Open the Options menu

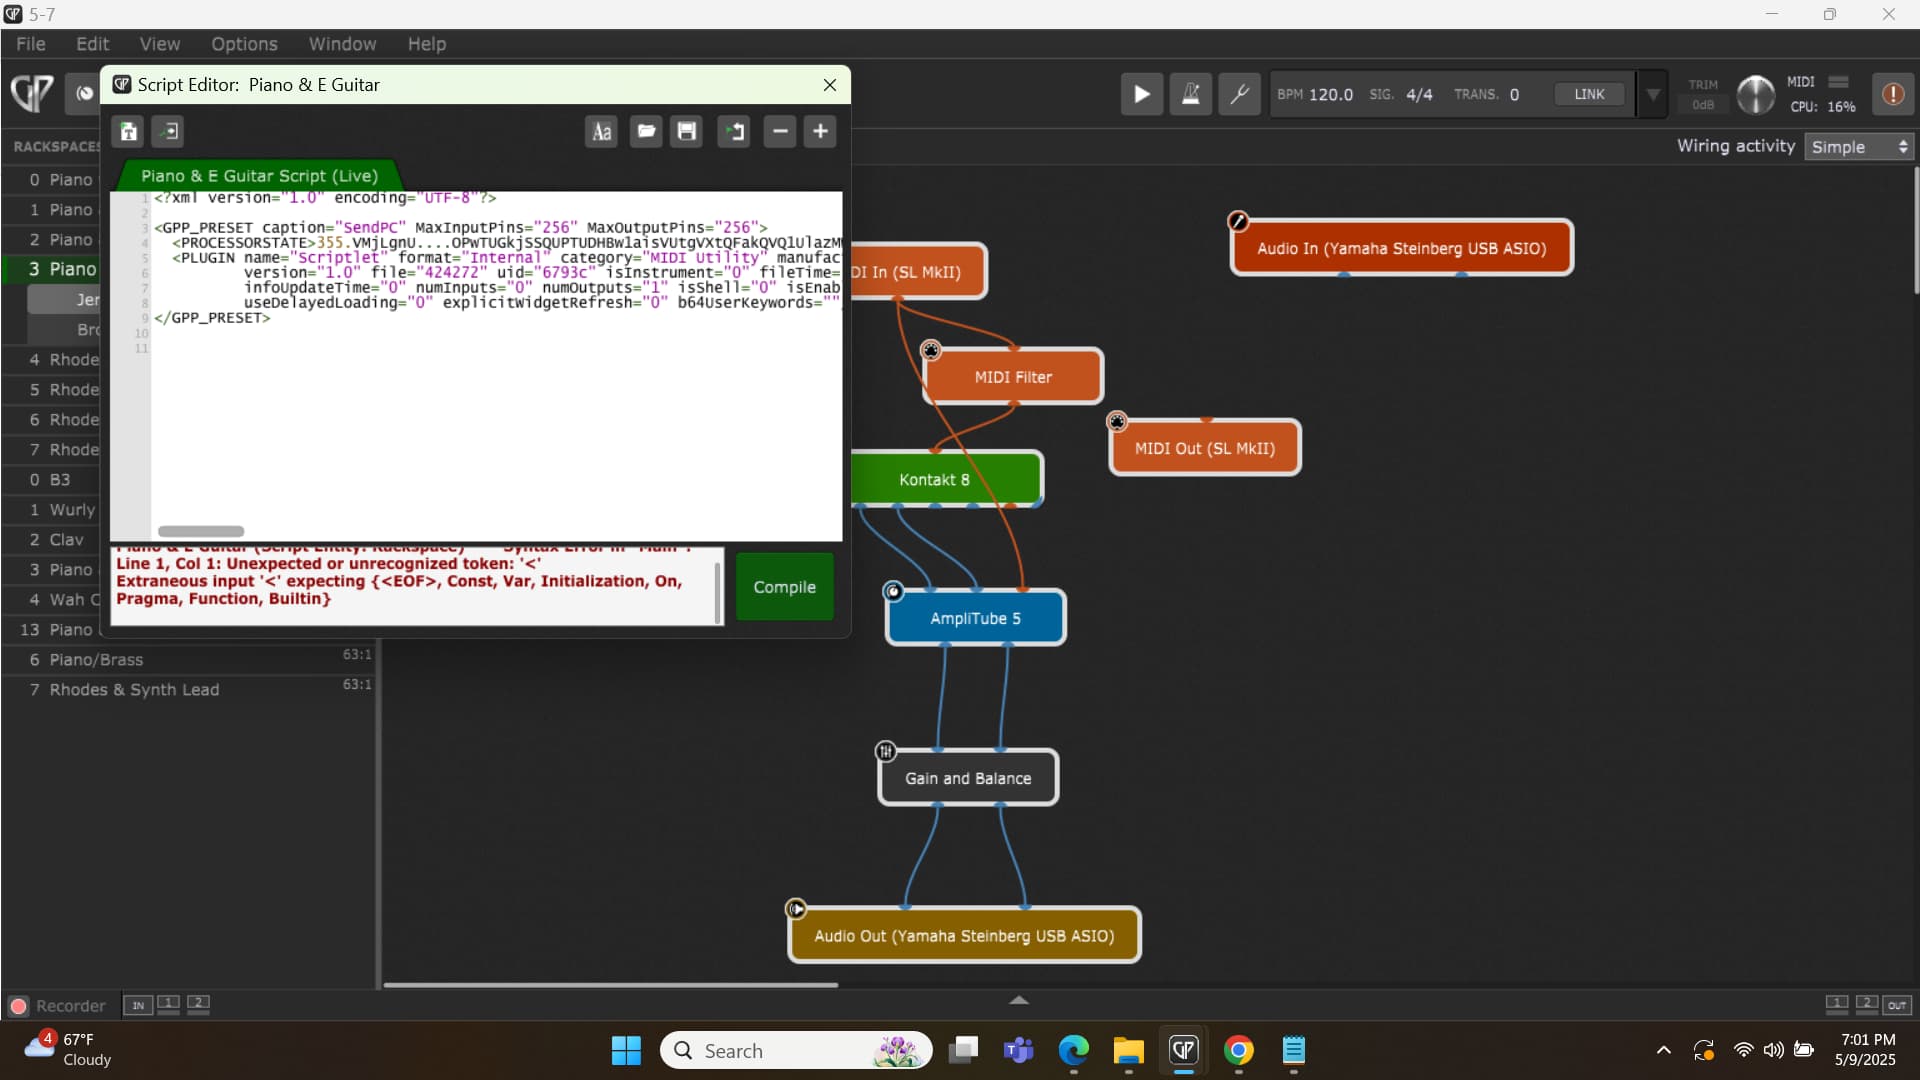[244, 44]
